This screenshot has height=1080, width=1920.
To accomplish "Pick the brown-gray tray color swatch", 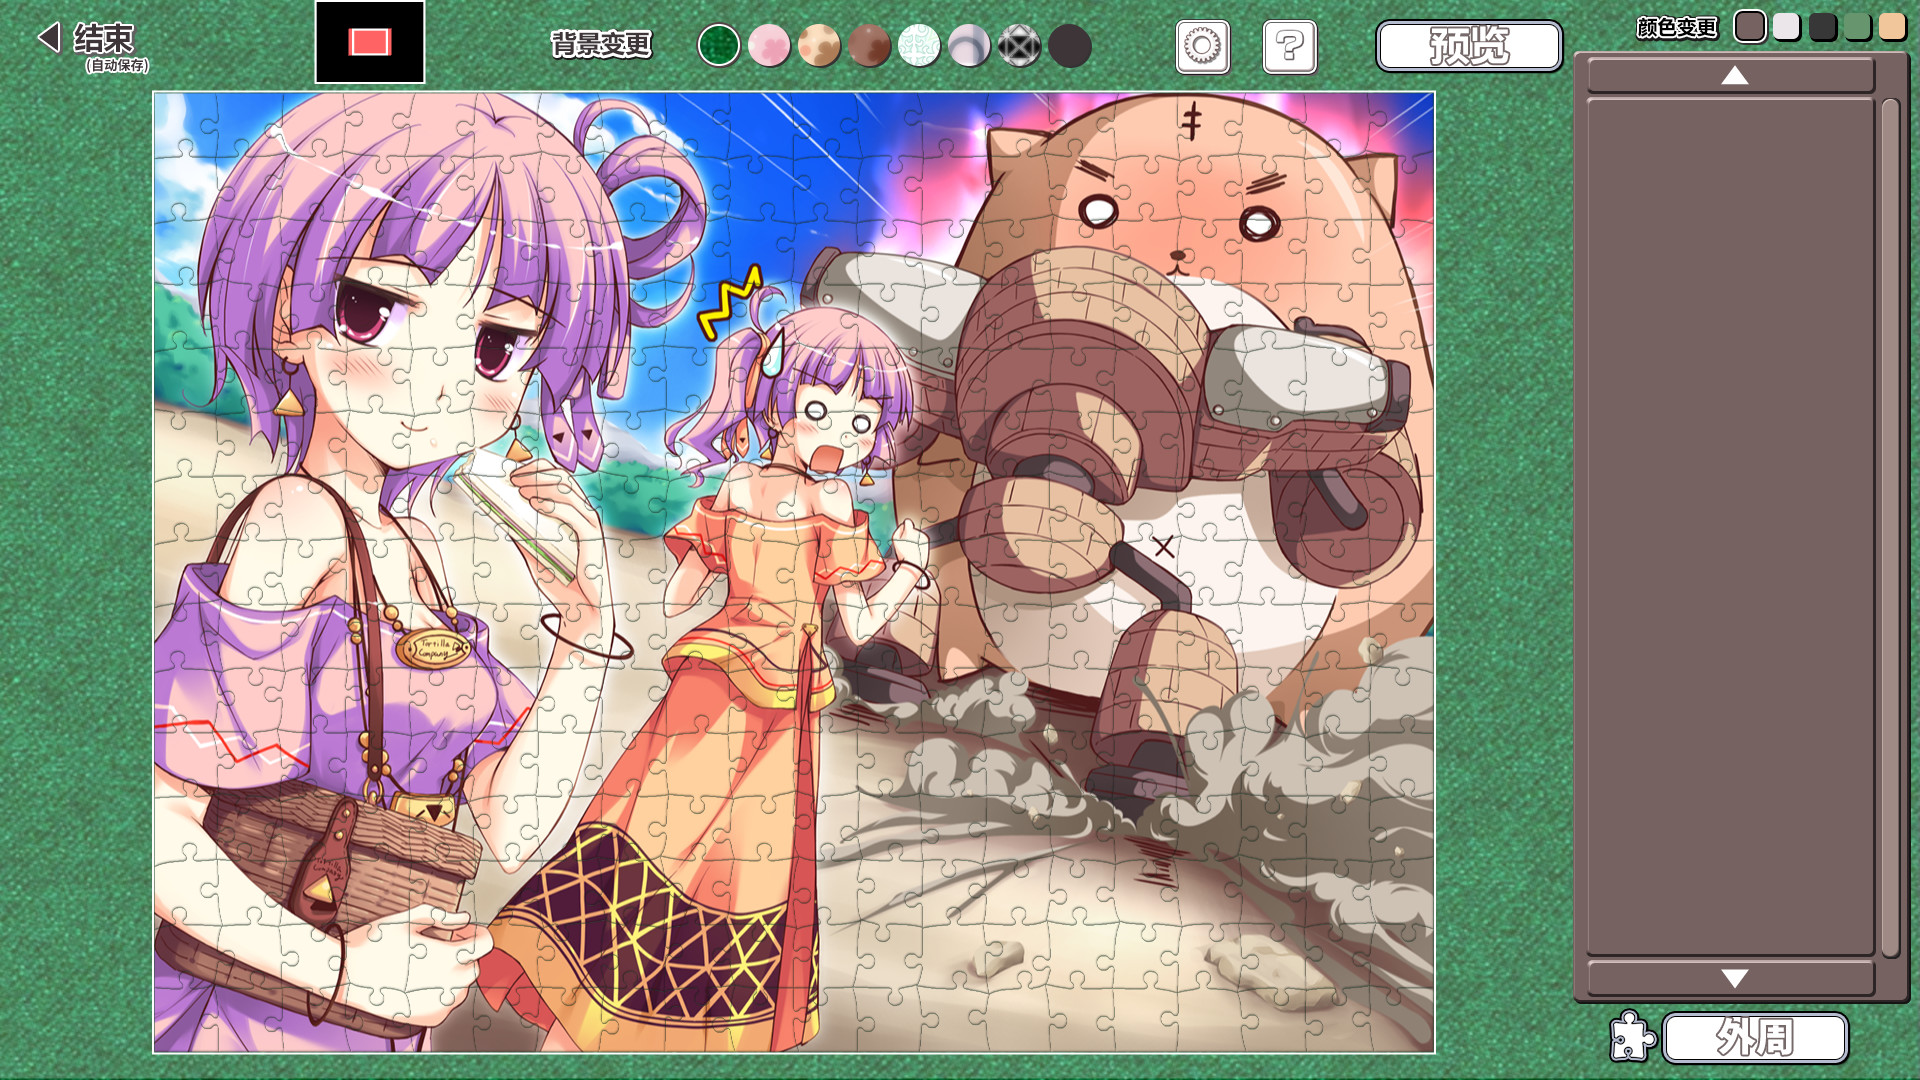I will [1749, 27].
